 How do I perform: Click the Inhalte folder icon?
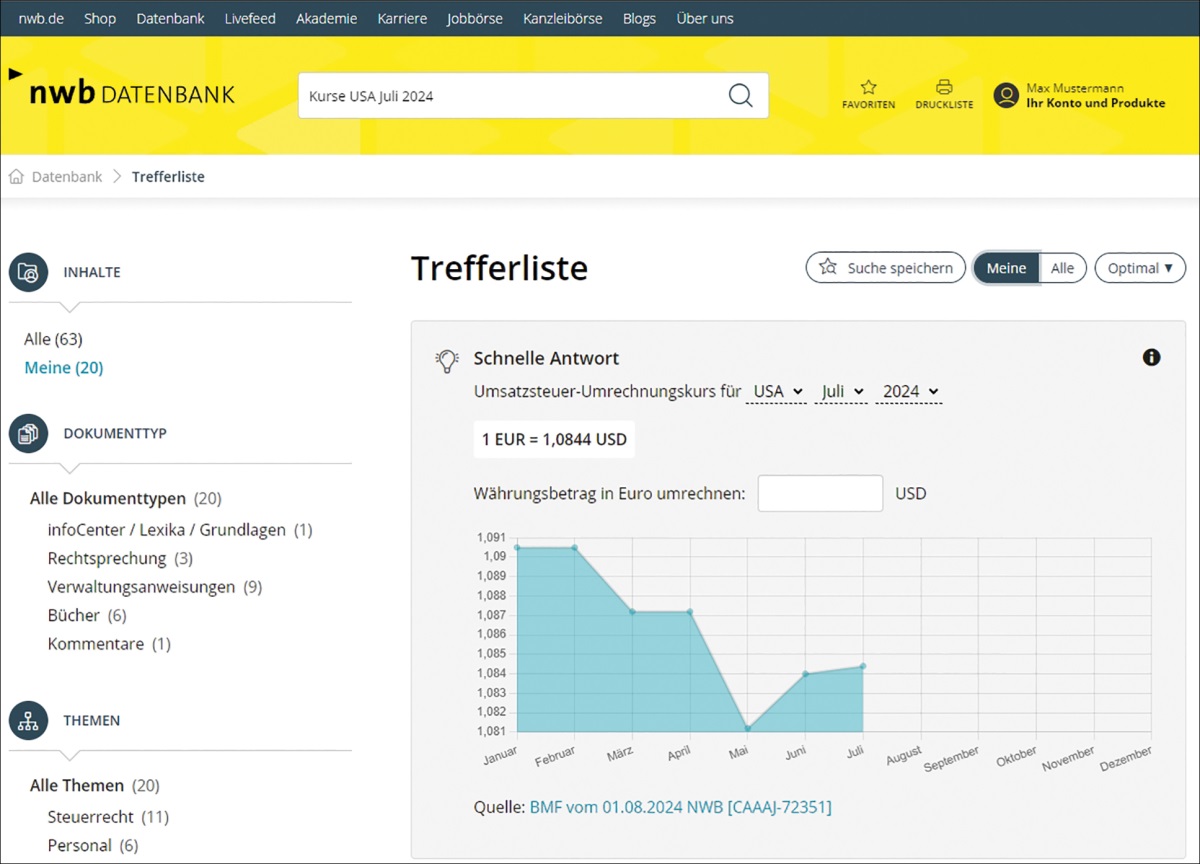tap(29, 272)
